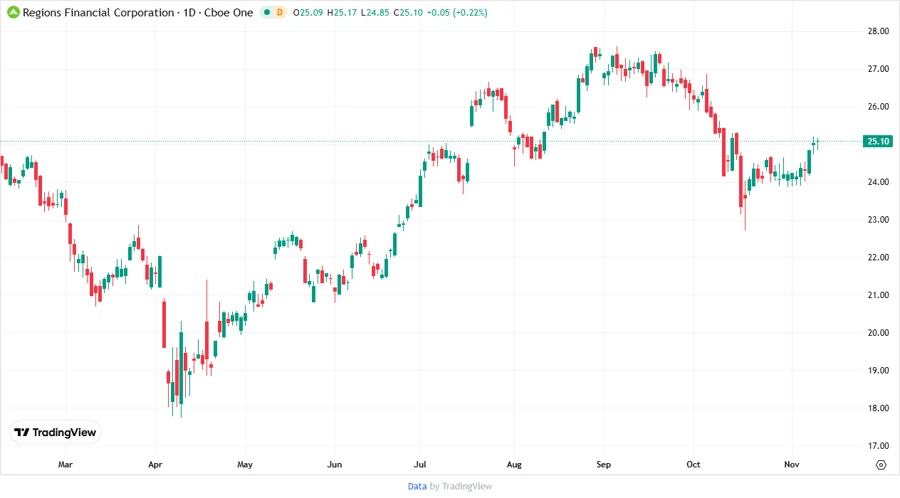Click the 26.00 price axis label
900x498 pixels.
(878, 107)
